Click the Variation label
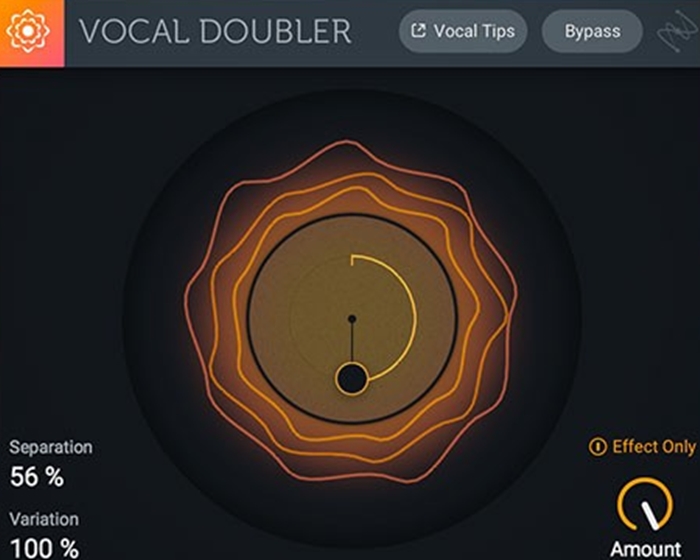The image size is (700, 560). 44,519
